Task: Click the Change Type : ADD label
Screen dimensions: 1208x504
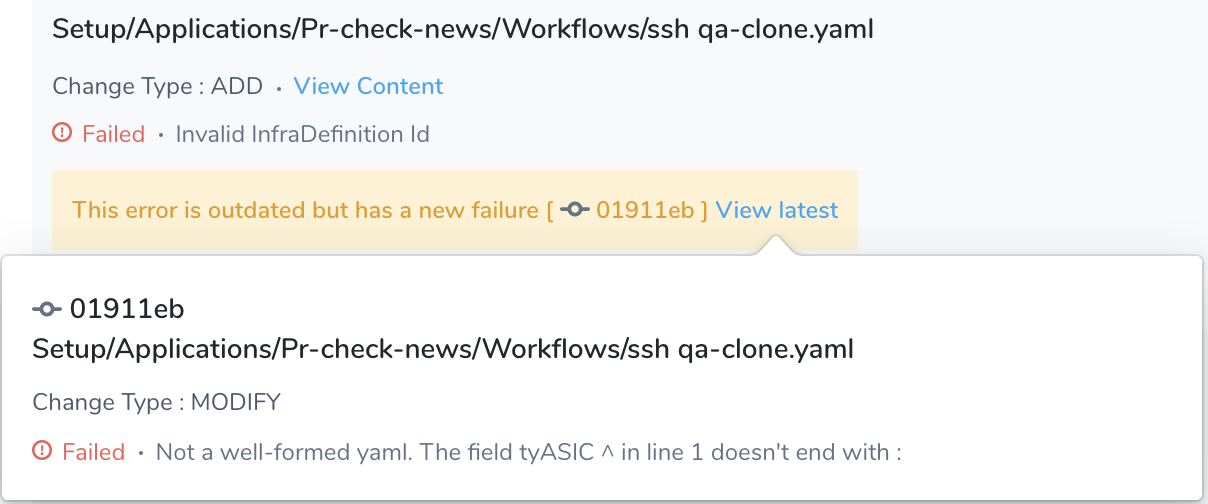Action: coord(158,86)
